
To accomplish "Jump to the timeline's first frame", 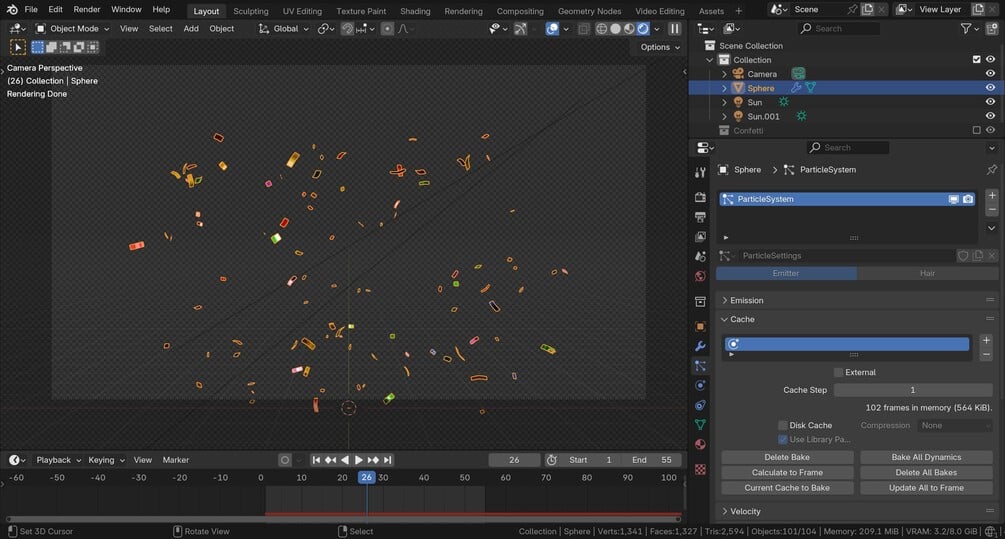I will click(x=316, y=460).
